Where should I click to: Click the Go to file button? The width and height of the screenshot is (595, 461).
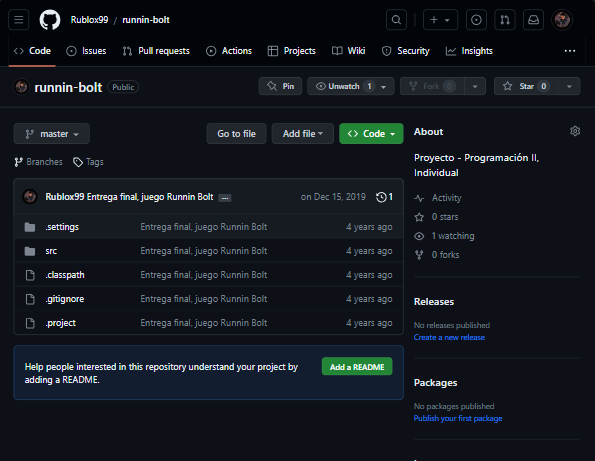236,134
